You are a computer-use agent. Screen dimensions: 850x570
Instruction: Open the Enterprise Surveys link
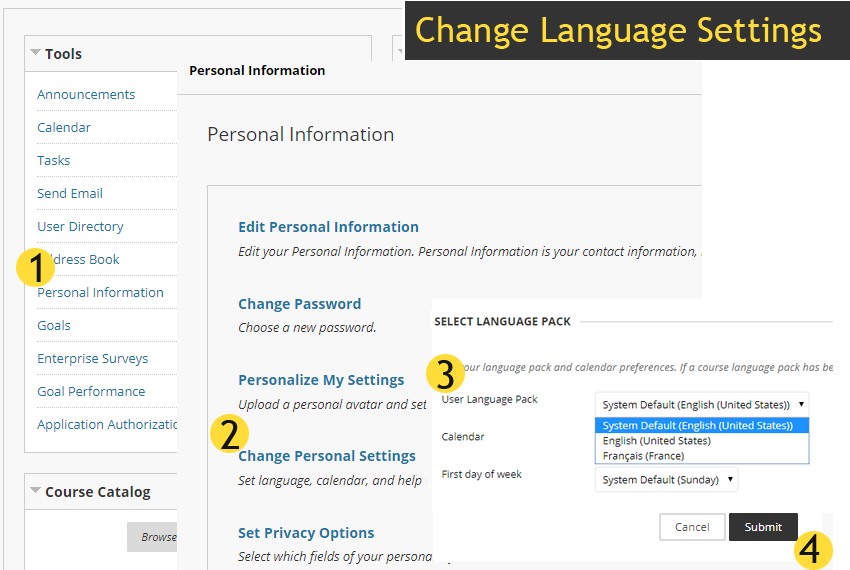pos(92,359)
